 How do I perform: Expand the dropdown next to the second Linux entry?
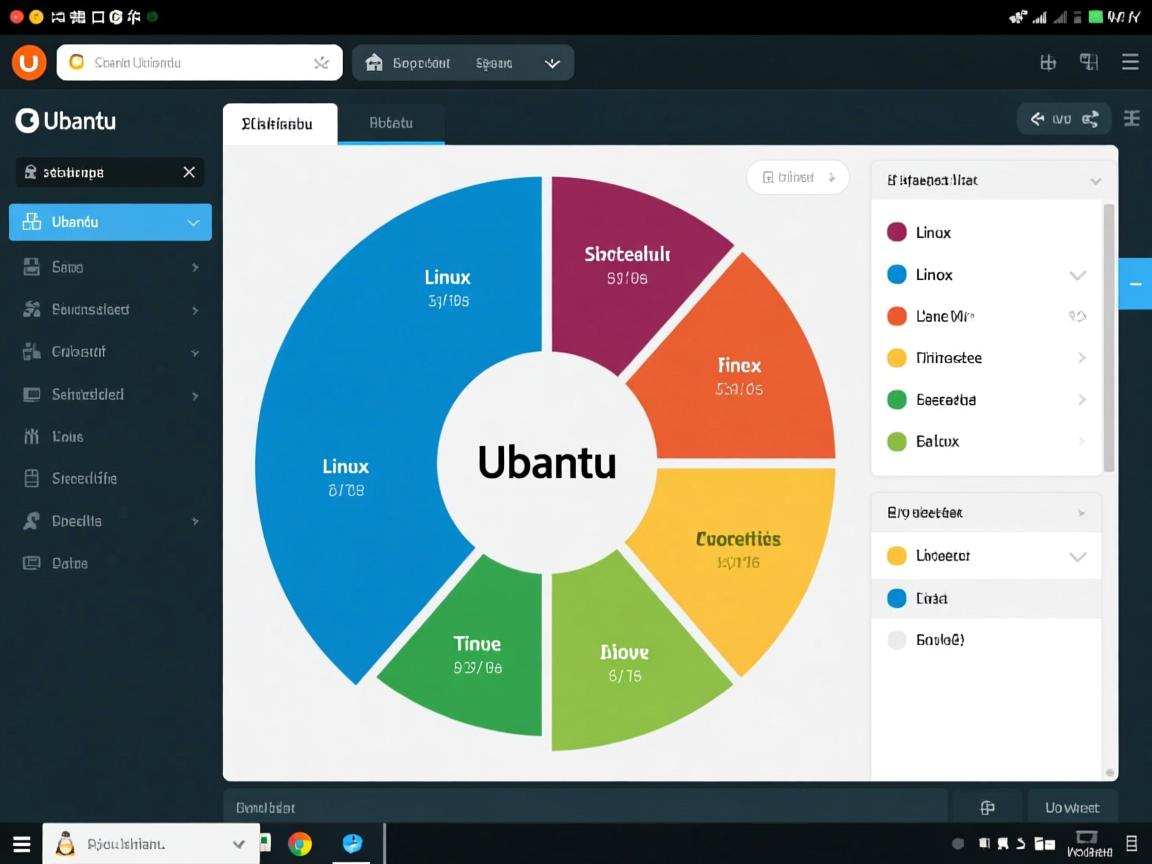click(x=1078, y=274)
